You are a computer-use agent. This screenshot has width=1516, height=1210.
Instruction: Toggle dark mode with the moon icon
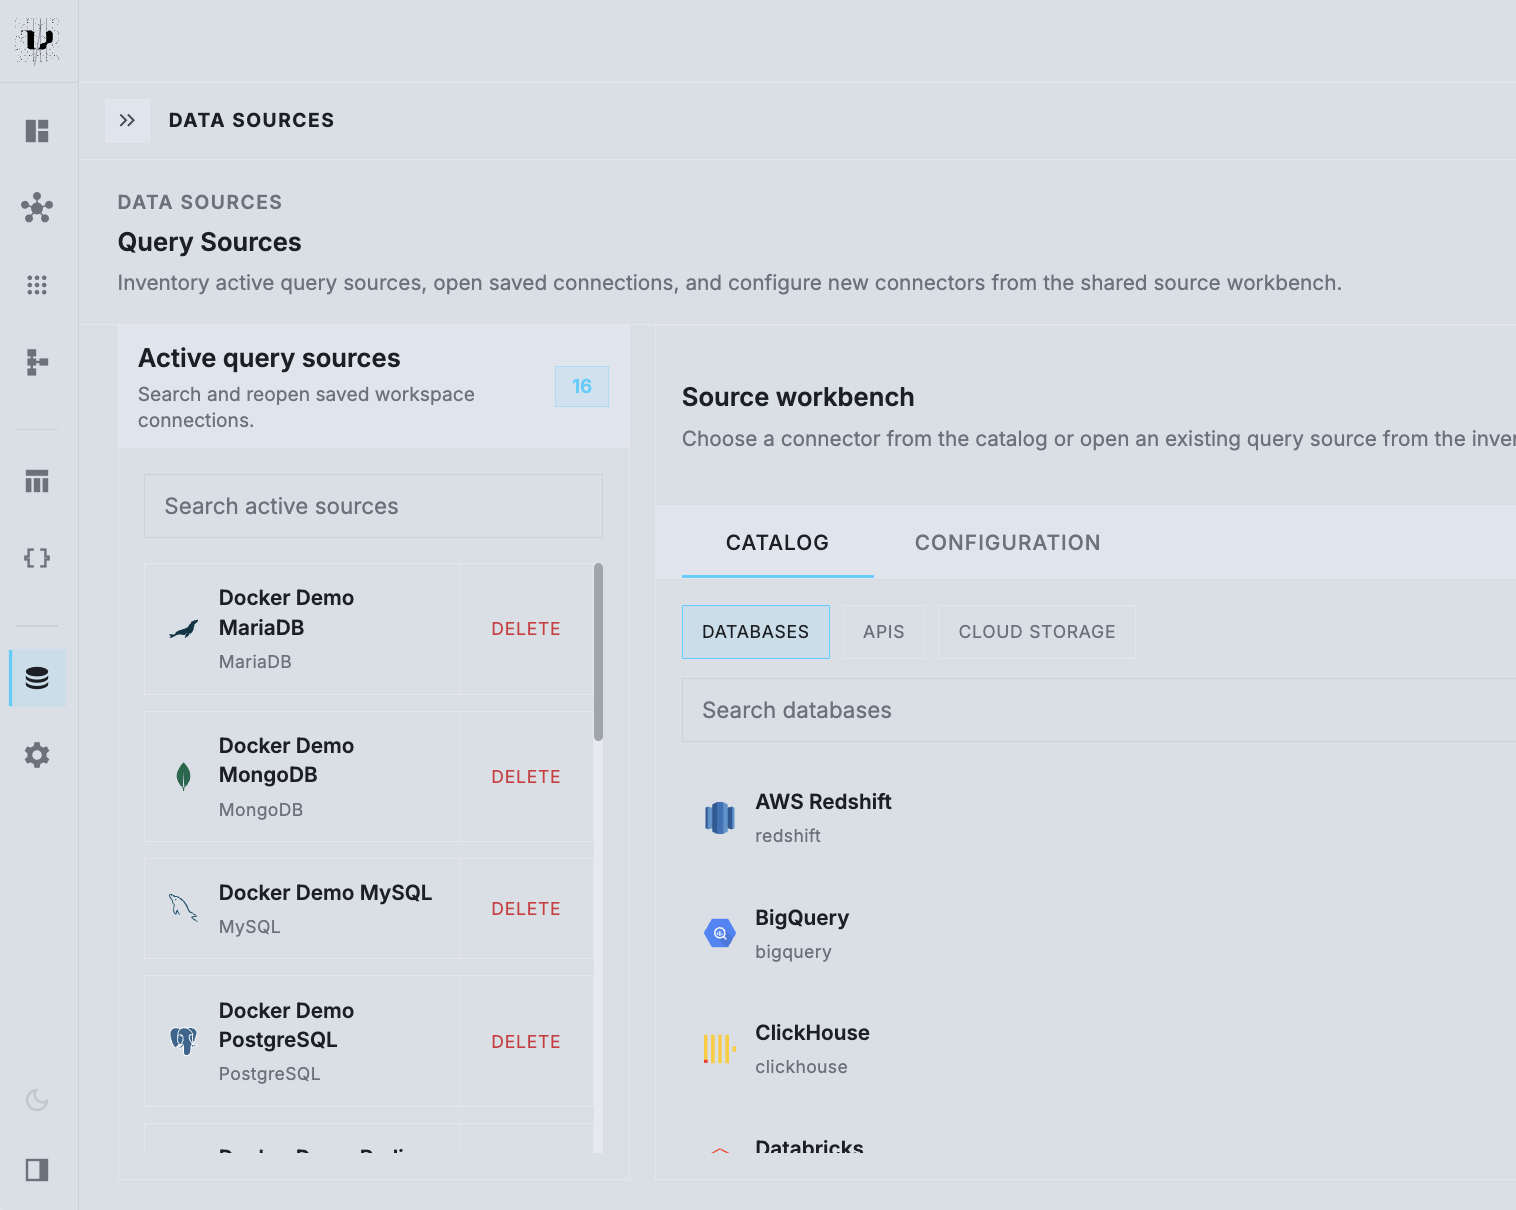(x=37, y=1100)
